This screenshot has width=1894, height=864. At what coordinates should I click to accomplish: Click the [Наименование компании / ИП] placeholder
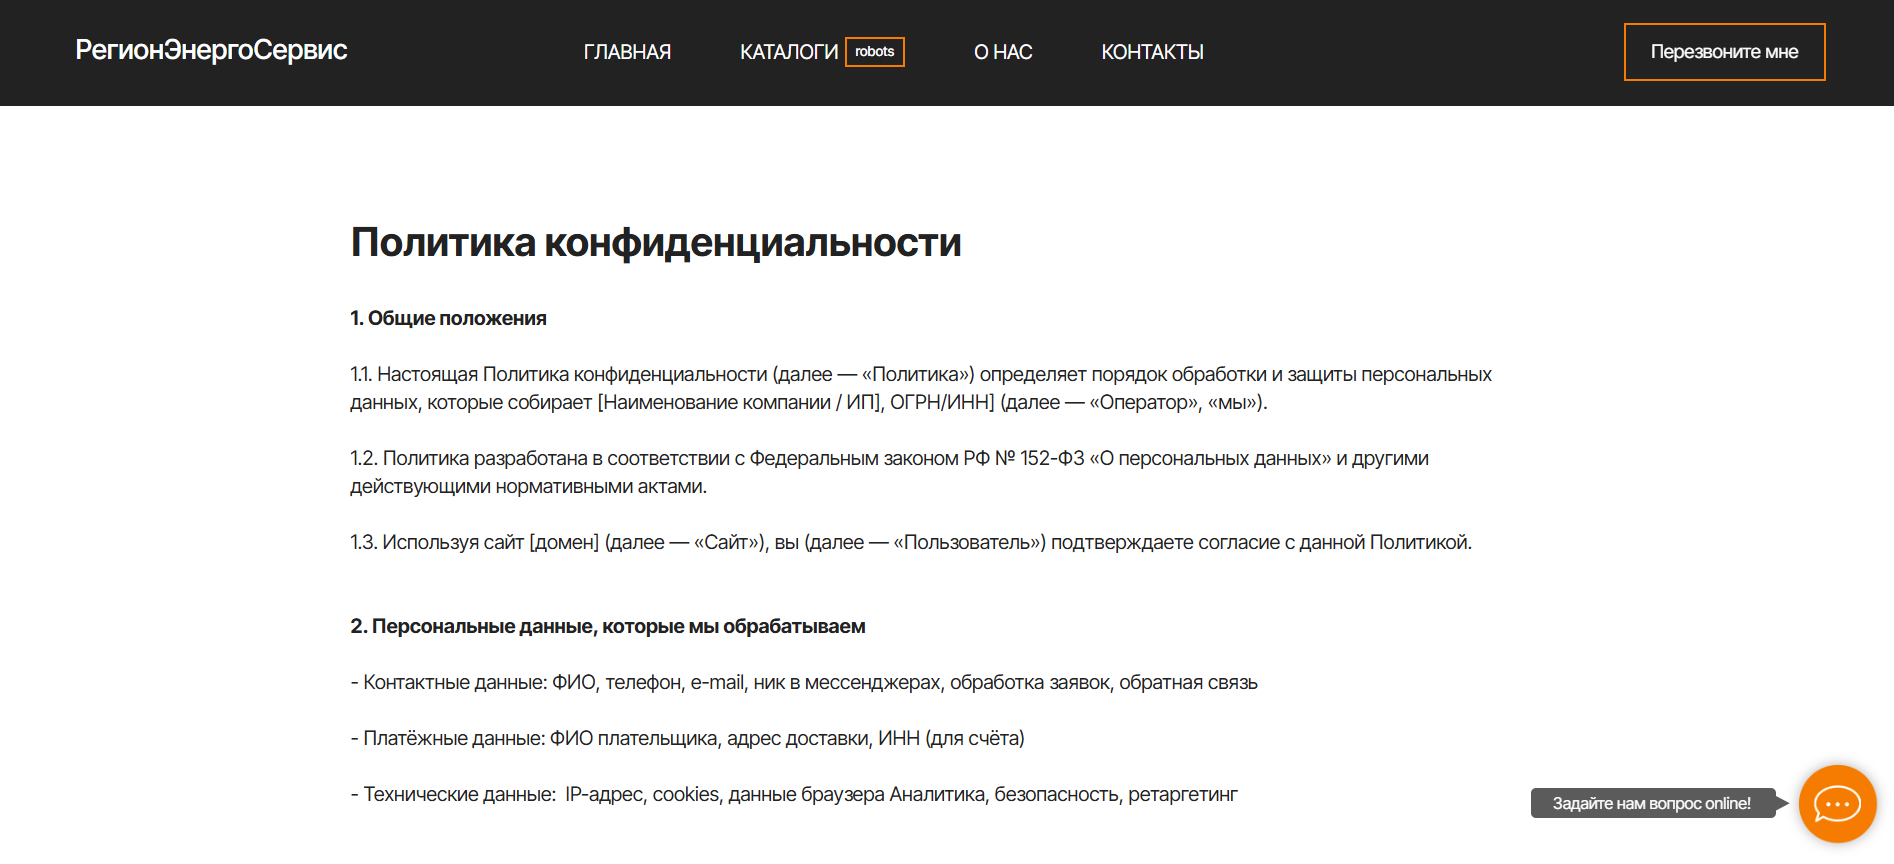pos(740,402)
